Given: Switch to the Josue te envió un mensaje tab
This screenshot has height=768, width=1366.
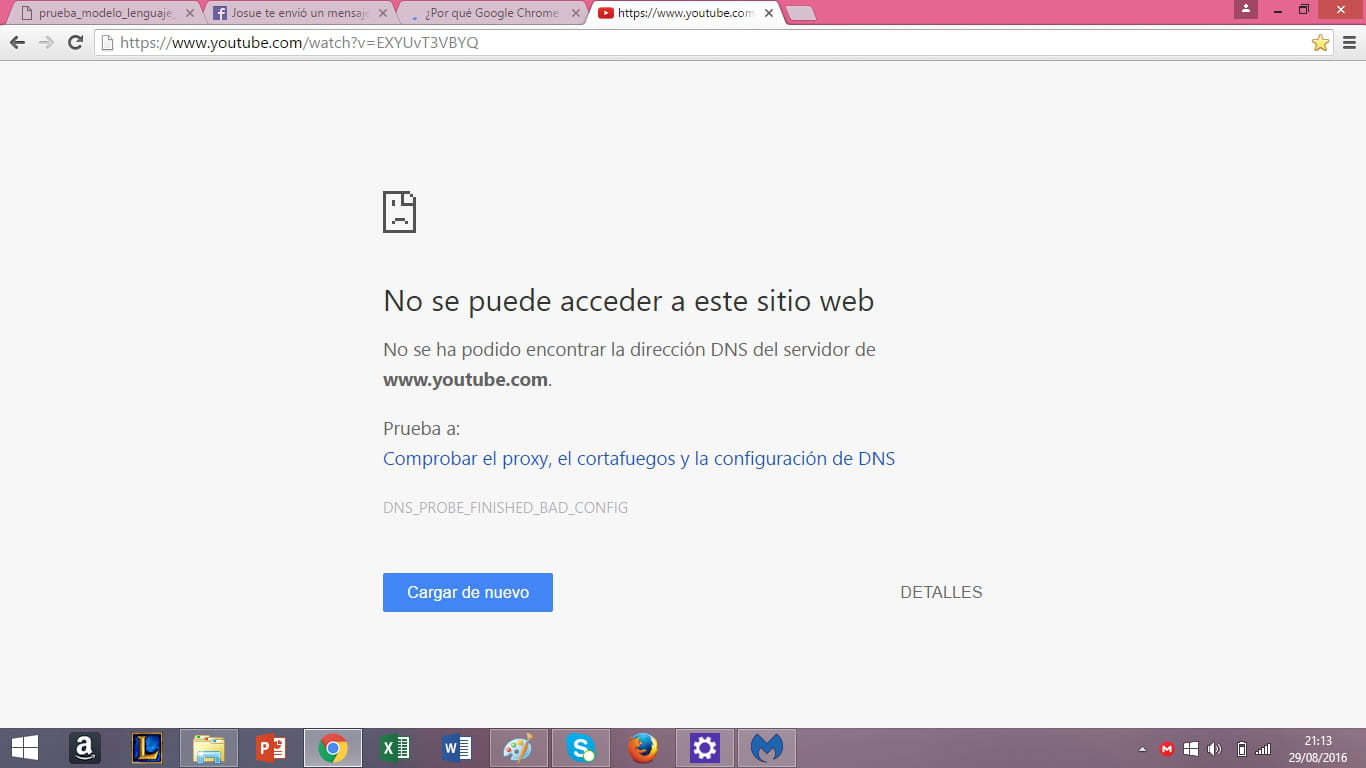Looking at the screenshot, I should (x=300, y=13).
